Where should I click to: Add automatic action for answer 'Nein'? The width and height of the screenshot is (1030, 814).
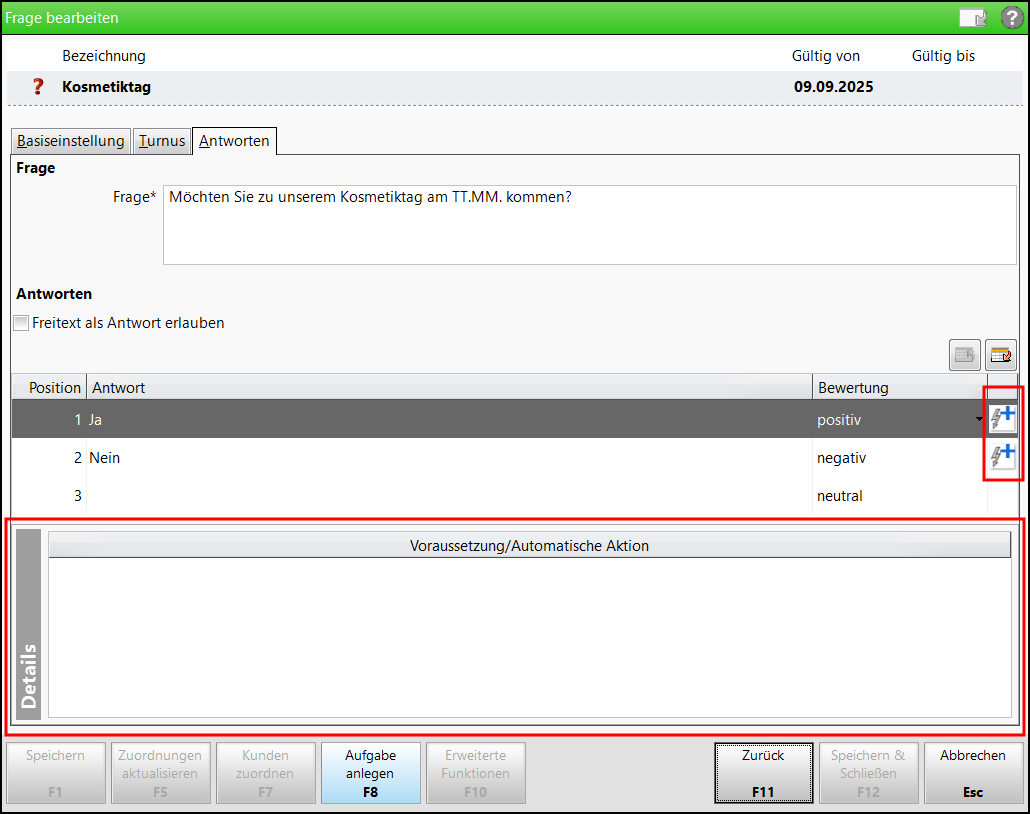[1002, 457]
